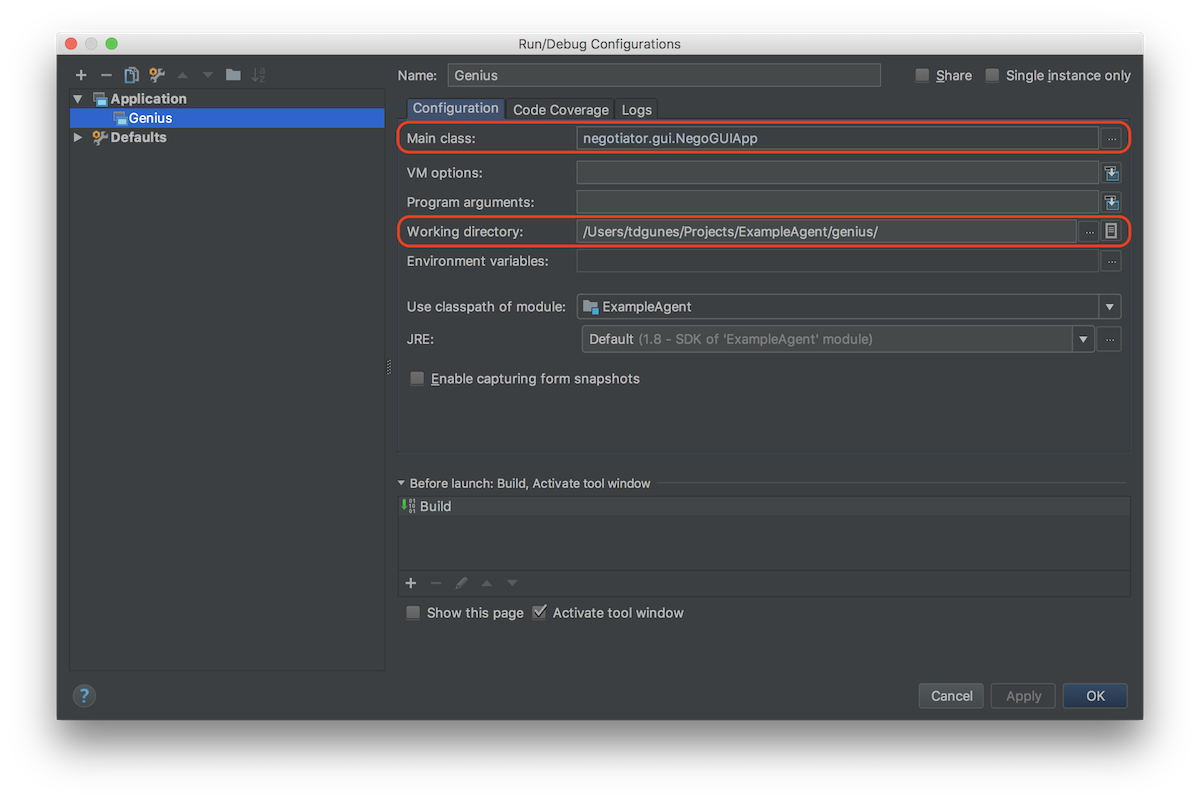The image size is (1200, 801).
Task: Sort configurations alphabetically
Action: tap(258, 75)
